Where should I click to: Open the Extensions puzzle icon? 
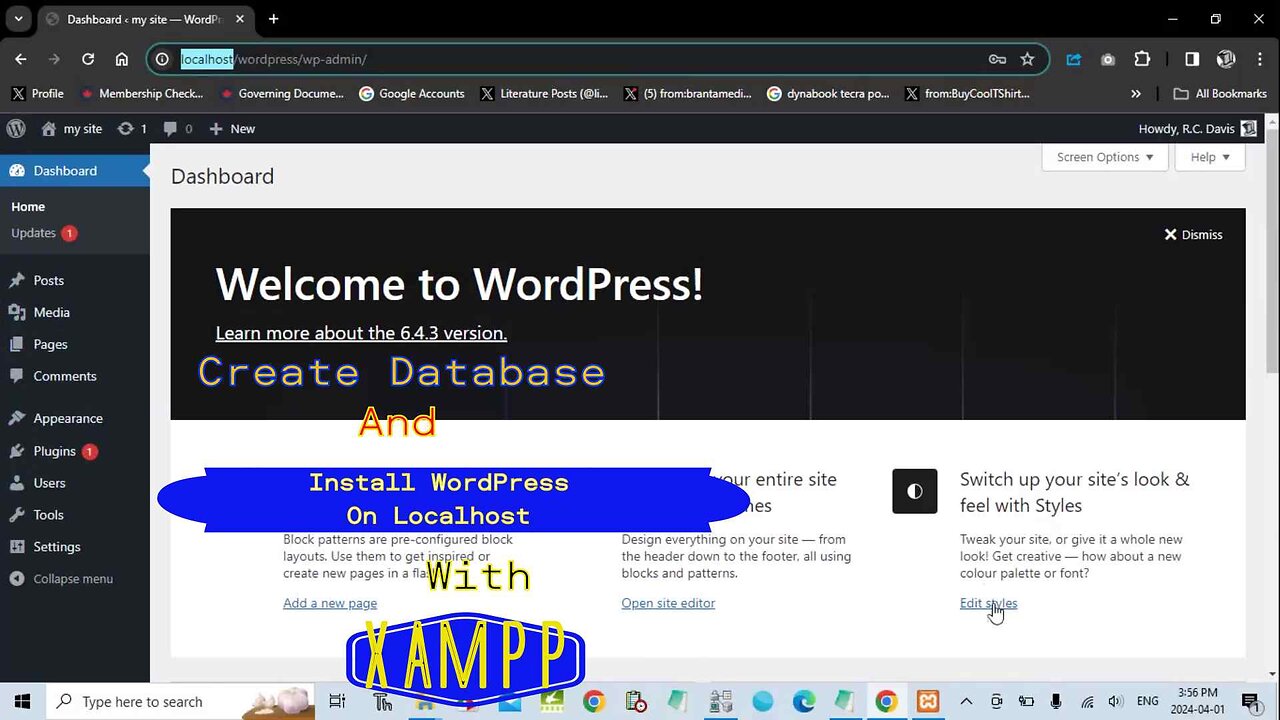1142,59
